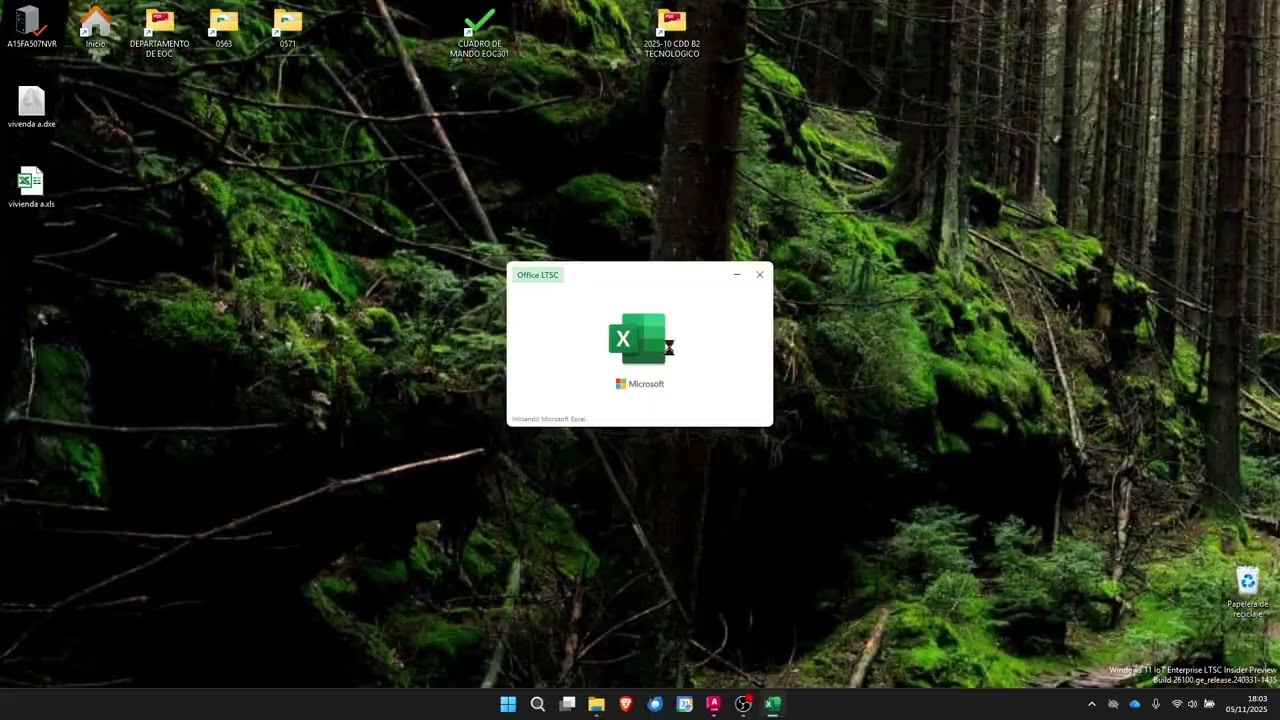This screenshot has width=1280, height=720.
Task: Click the Microsoft logo text on splash
Action: (640, 384)
